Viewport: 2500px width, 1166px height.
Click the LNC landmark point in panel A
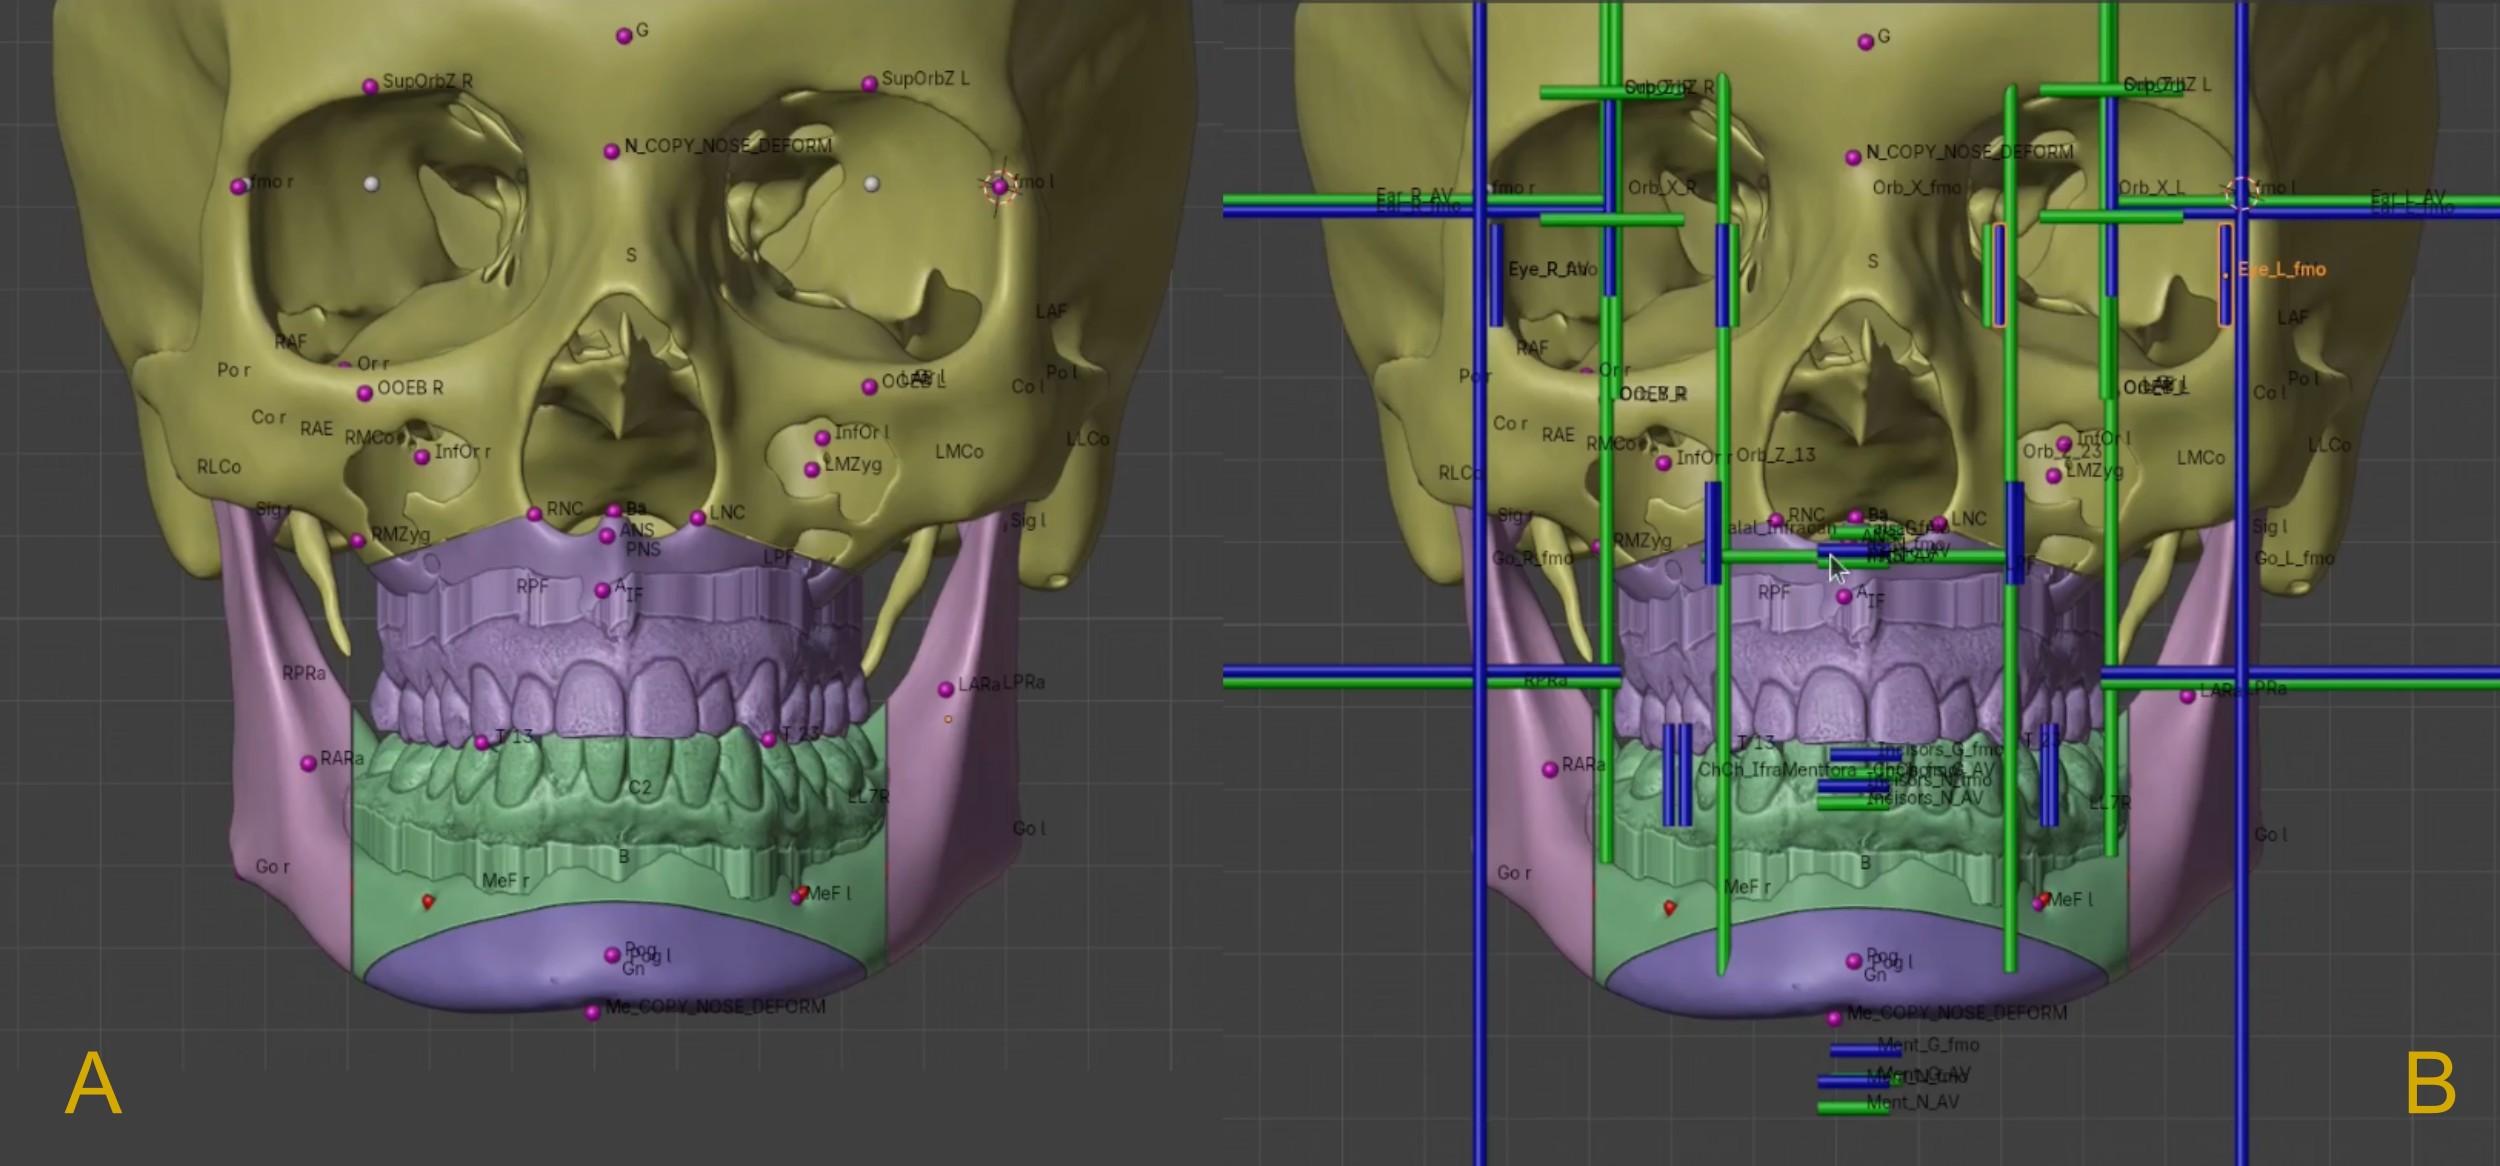tap(697, 518)
